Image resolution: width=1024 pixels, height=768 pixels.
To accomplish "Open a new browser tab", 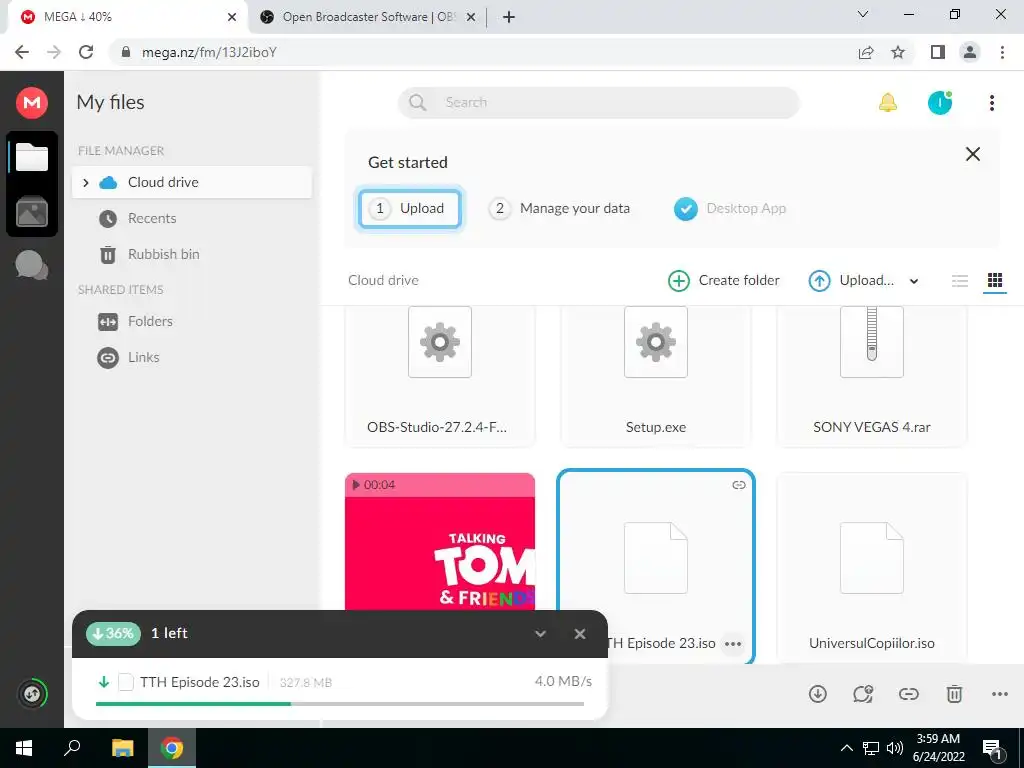I will tap(509, 17).
